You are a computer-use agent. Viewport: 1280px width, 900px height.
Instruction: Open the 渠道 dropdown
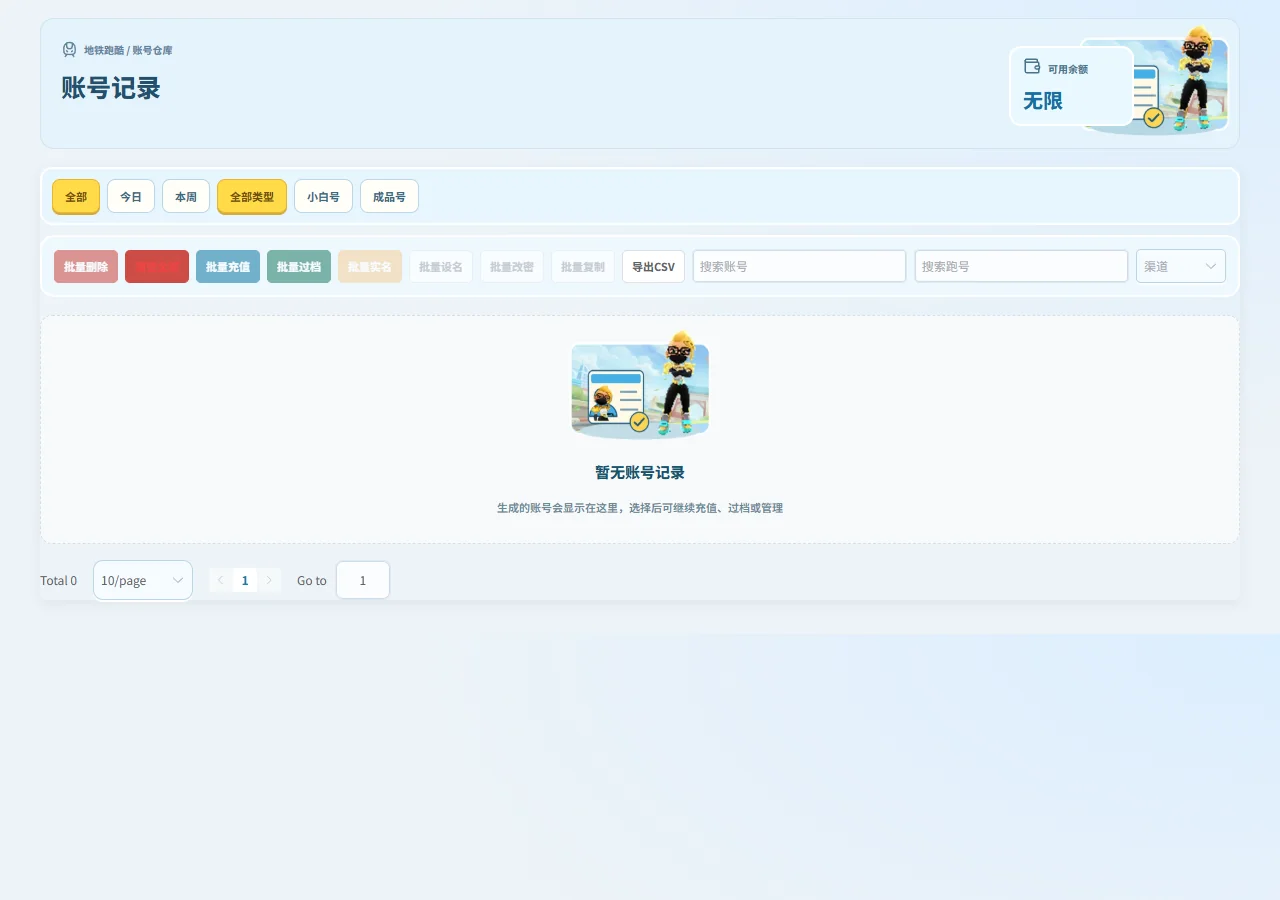pyautogui.click(x=1181, y=266)
